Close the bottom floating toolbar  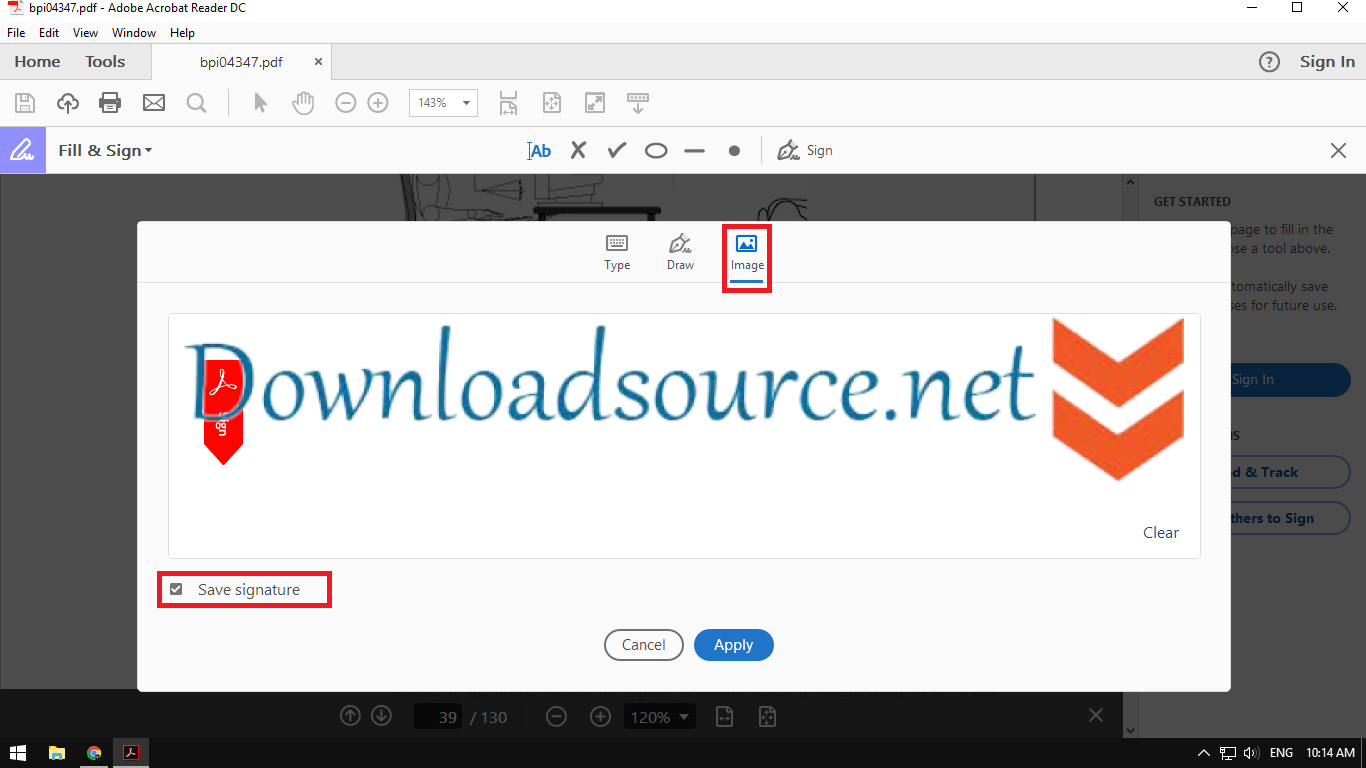coord(1096,715)
